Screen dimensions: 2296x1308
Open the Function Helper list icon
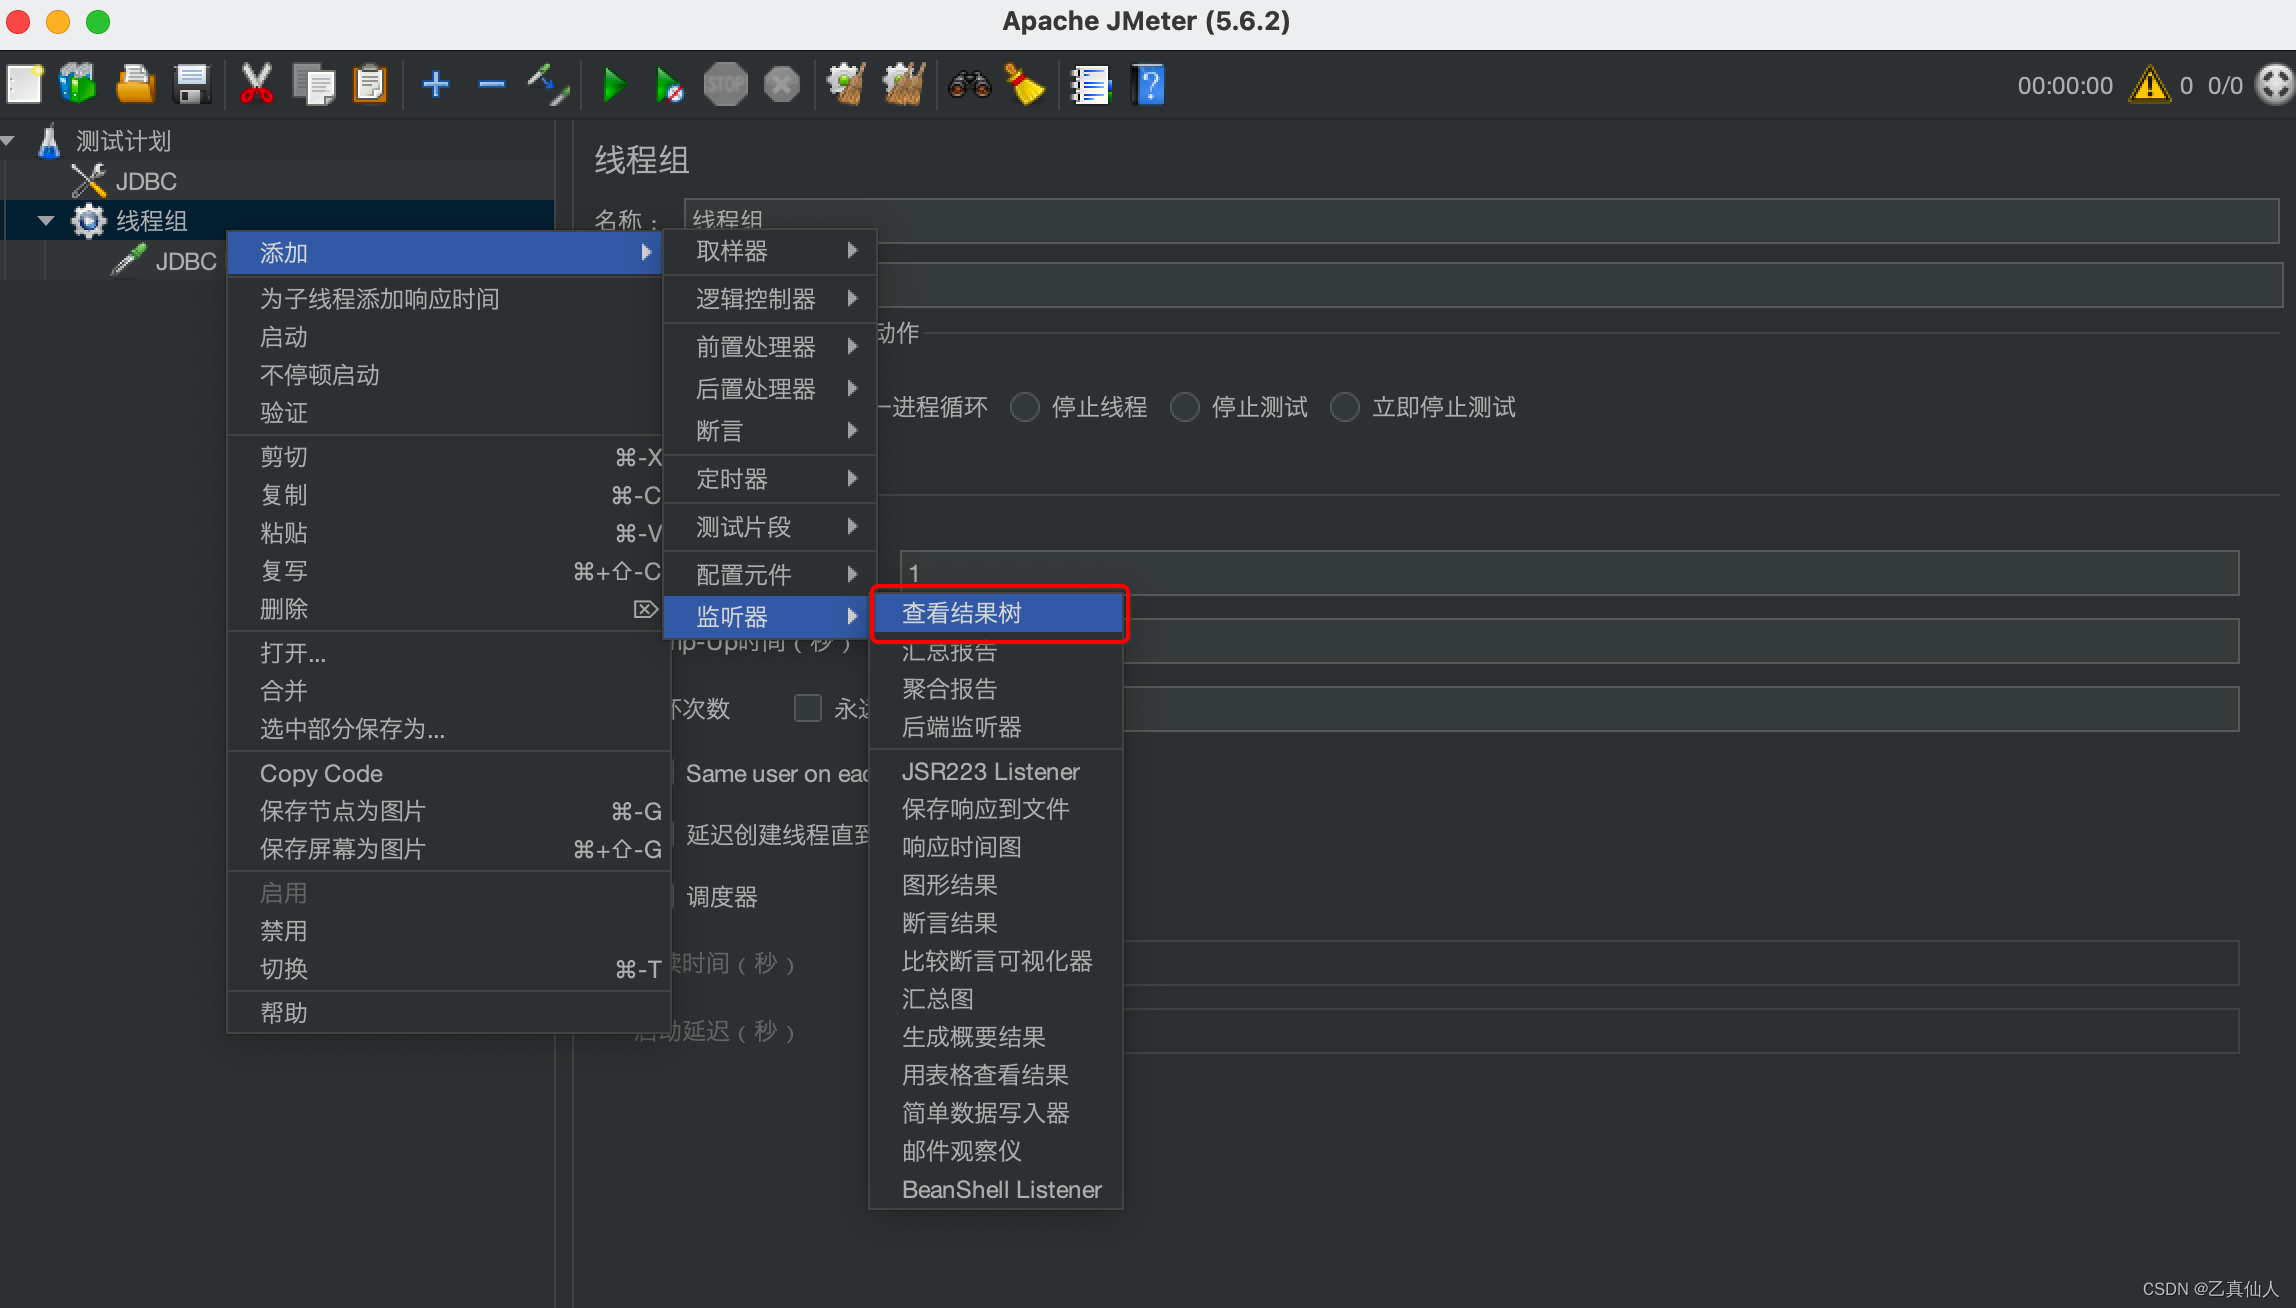pos(1091,85)
